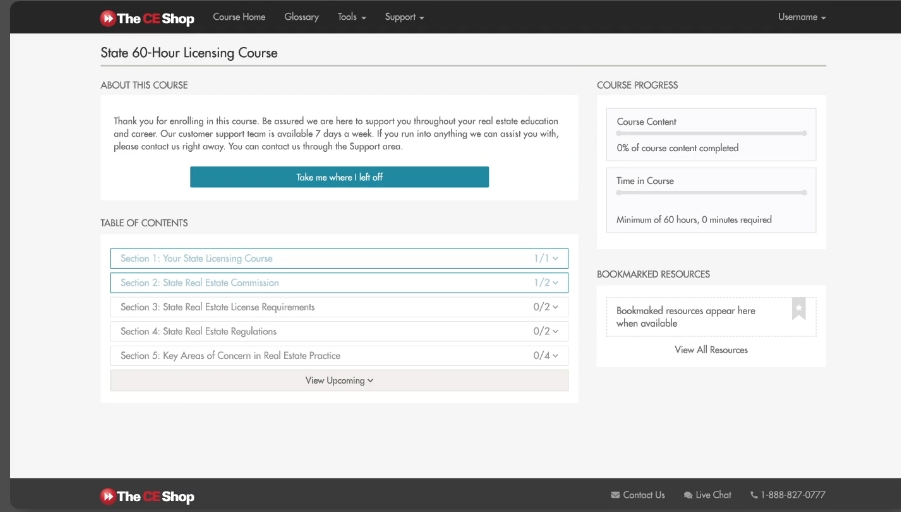Open View All Resources link

tap(711, 349)
